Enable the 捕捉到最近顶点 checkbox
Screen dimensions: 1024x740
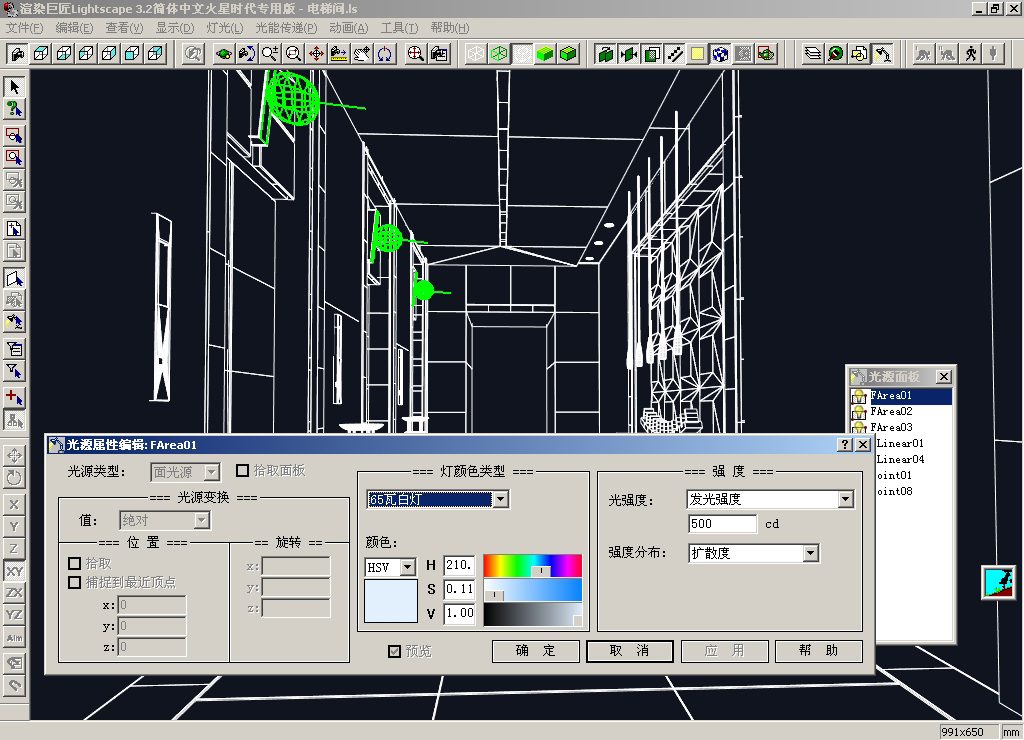pos(74,582)
